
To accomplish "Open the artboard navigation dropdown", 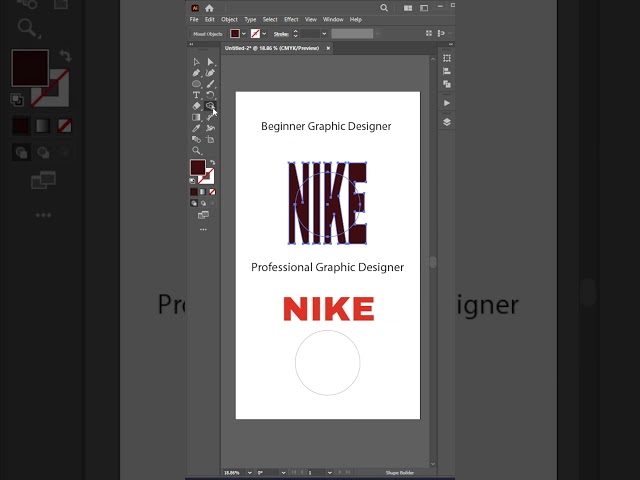I will [329, 473].
